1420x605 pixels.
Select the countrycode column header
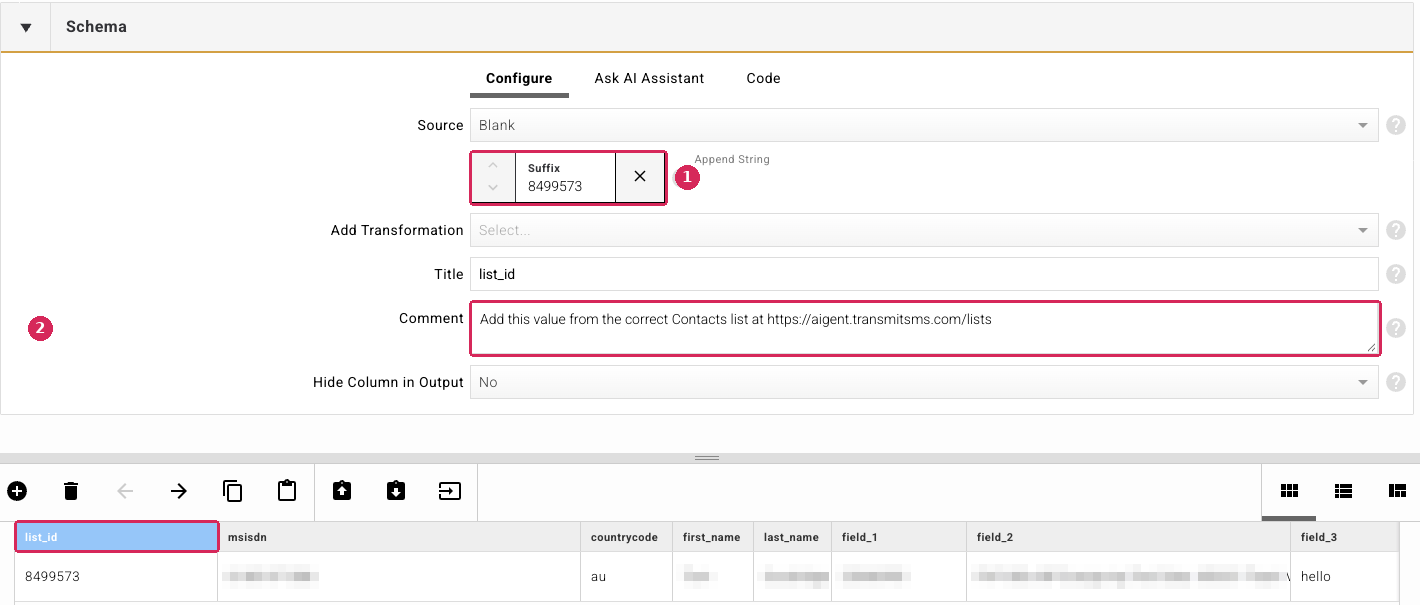coord(624,537)
